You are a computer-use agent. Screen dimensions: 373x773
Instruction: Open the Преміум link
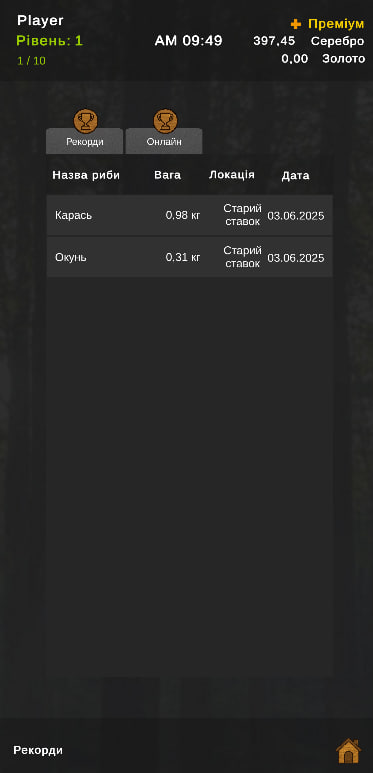click(x=336, y=24)
